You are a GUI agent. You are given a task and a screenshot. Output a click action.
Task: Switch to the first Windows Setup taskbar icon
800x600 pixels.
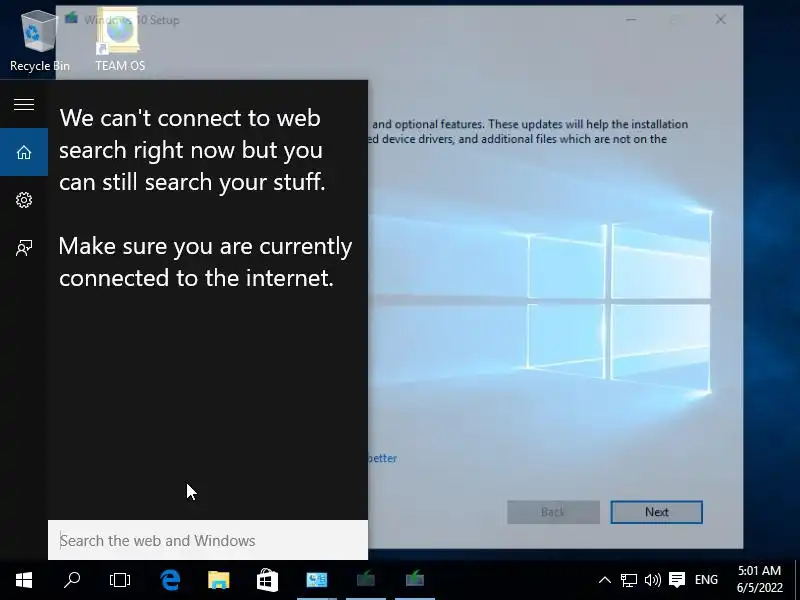point(365,580)
